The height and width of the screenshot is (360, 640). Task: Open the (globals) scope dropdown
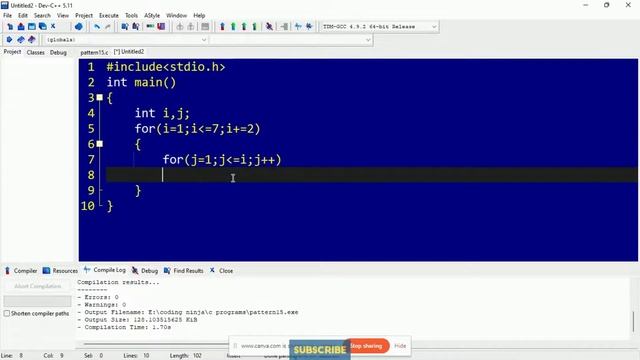[x=204, y=40]
